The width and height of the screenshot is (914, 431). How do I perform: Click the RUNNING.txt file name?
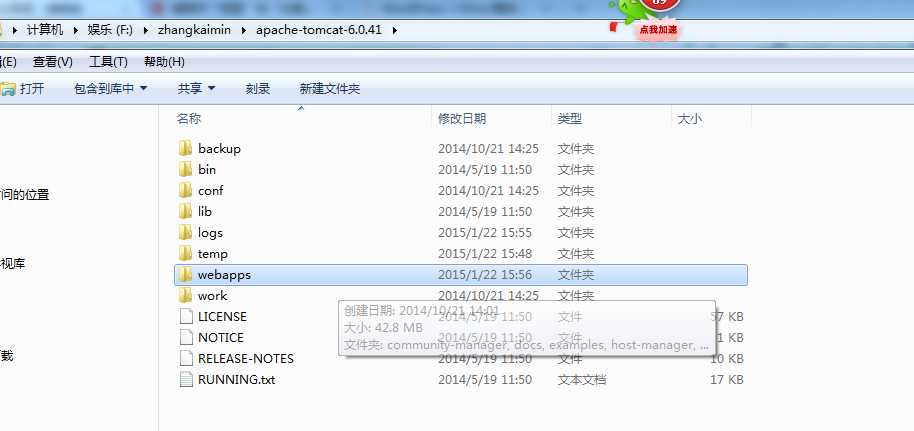tap(237, 380)
